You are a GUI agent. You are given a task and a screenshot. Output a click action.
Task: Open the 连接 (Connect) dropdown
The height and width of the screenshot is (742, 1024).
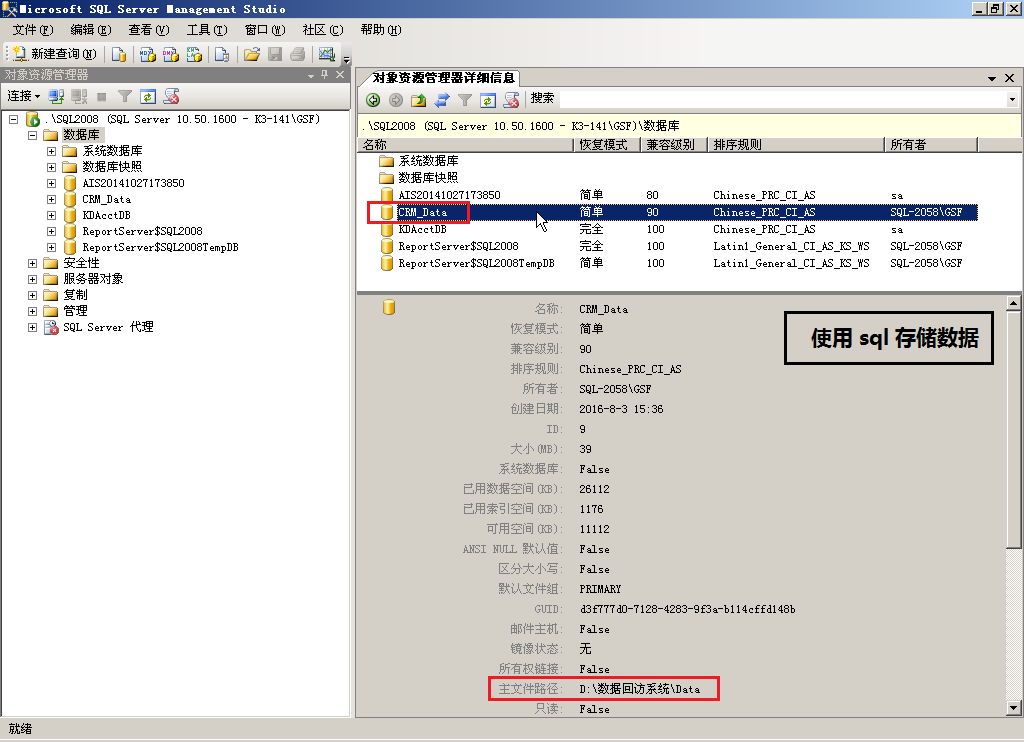pos(23,96)
